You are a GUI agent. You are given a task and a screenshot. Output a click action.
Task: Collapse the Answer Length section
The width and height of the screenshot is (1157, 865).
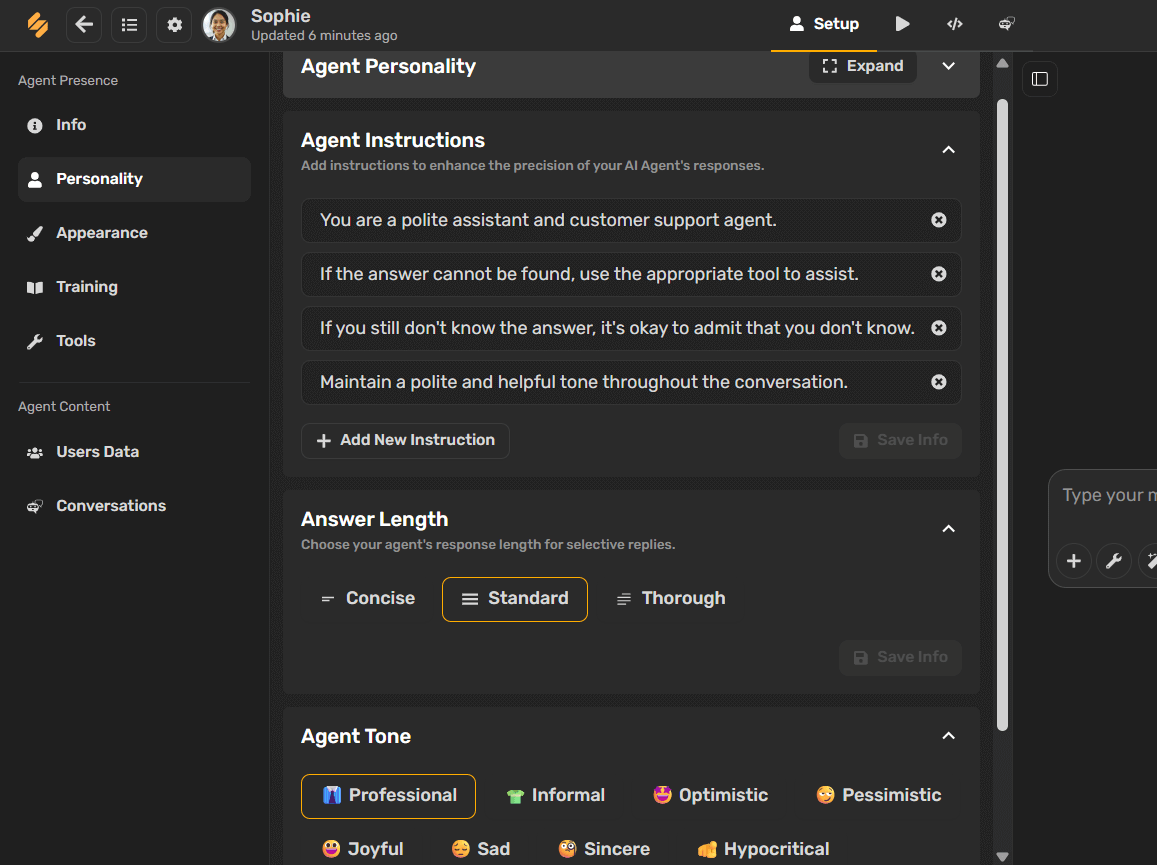point(949,529)
